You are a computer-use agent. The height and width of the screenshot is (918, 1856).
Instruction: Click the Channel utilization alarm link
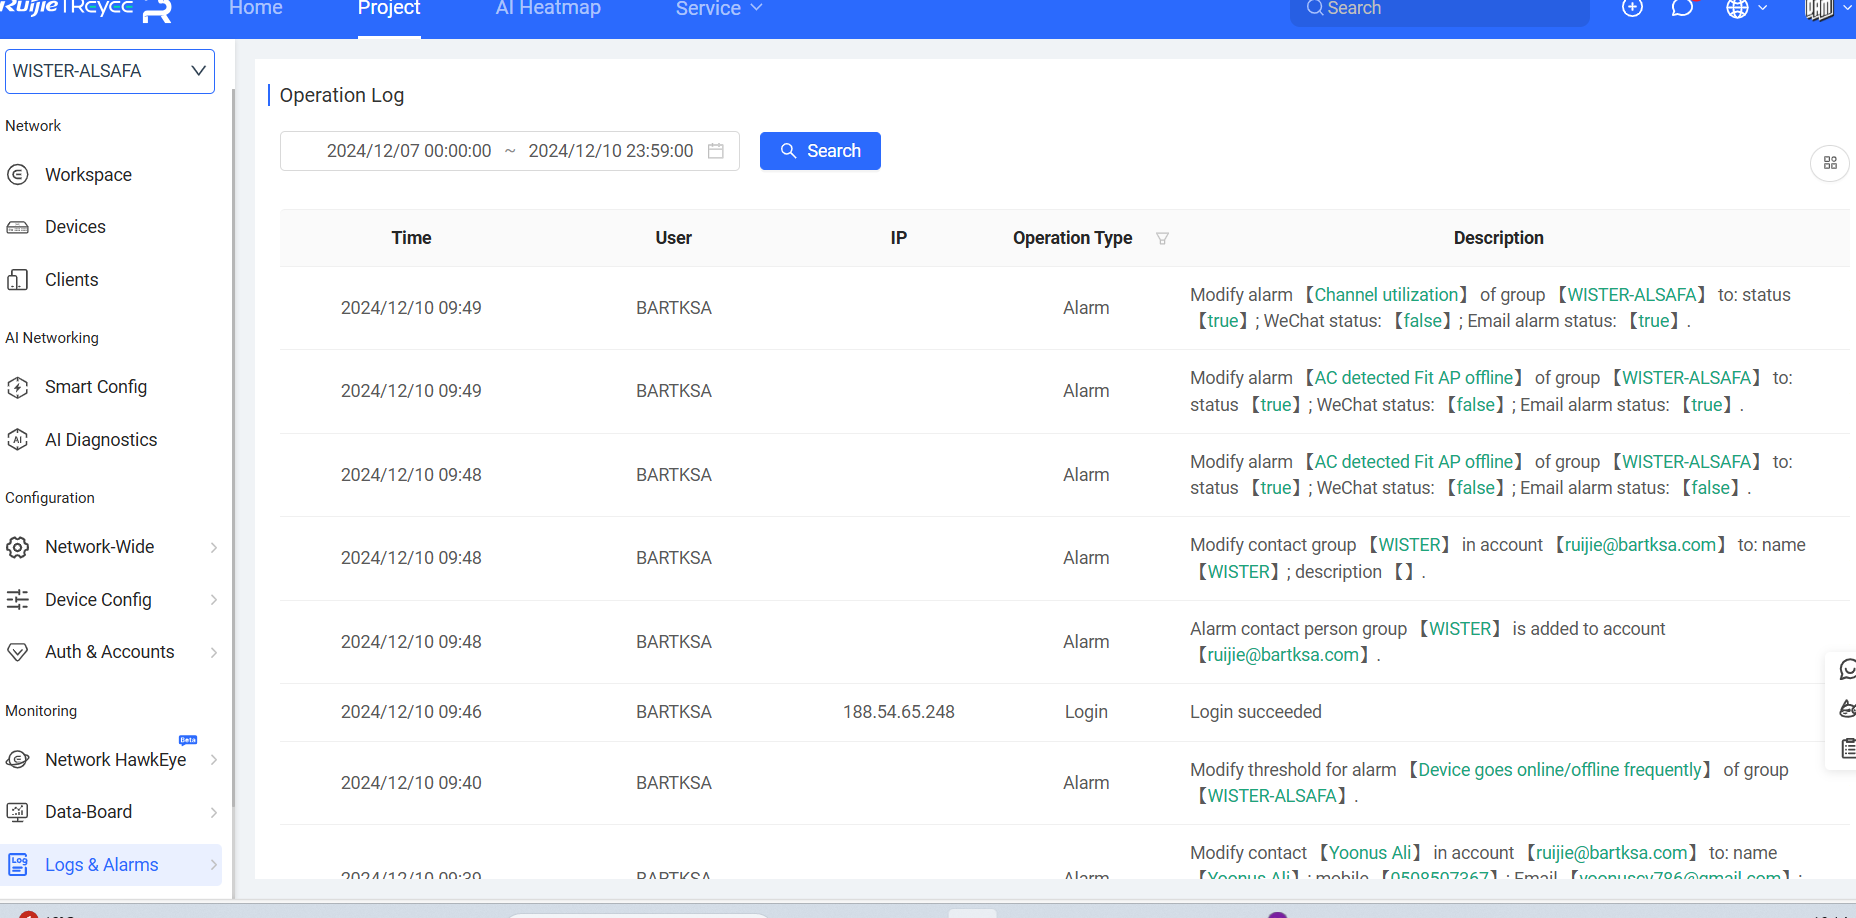pos(1386,295)
